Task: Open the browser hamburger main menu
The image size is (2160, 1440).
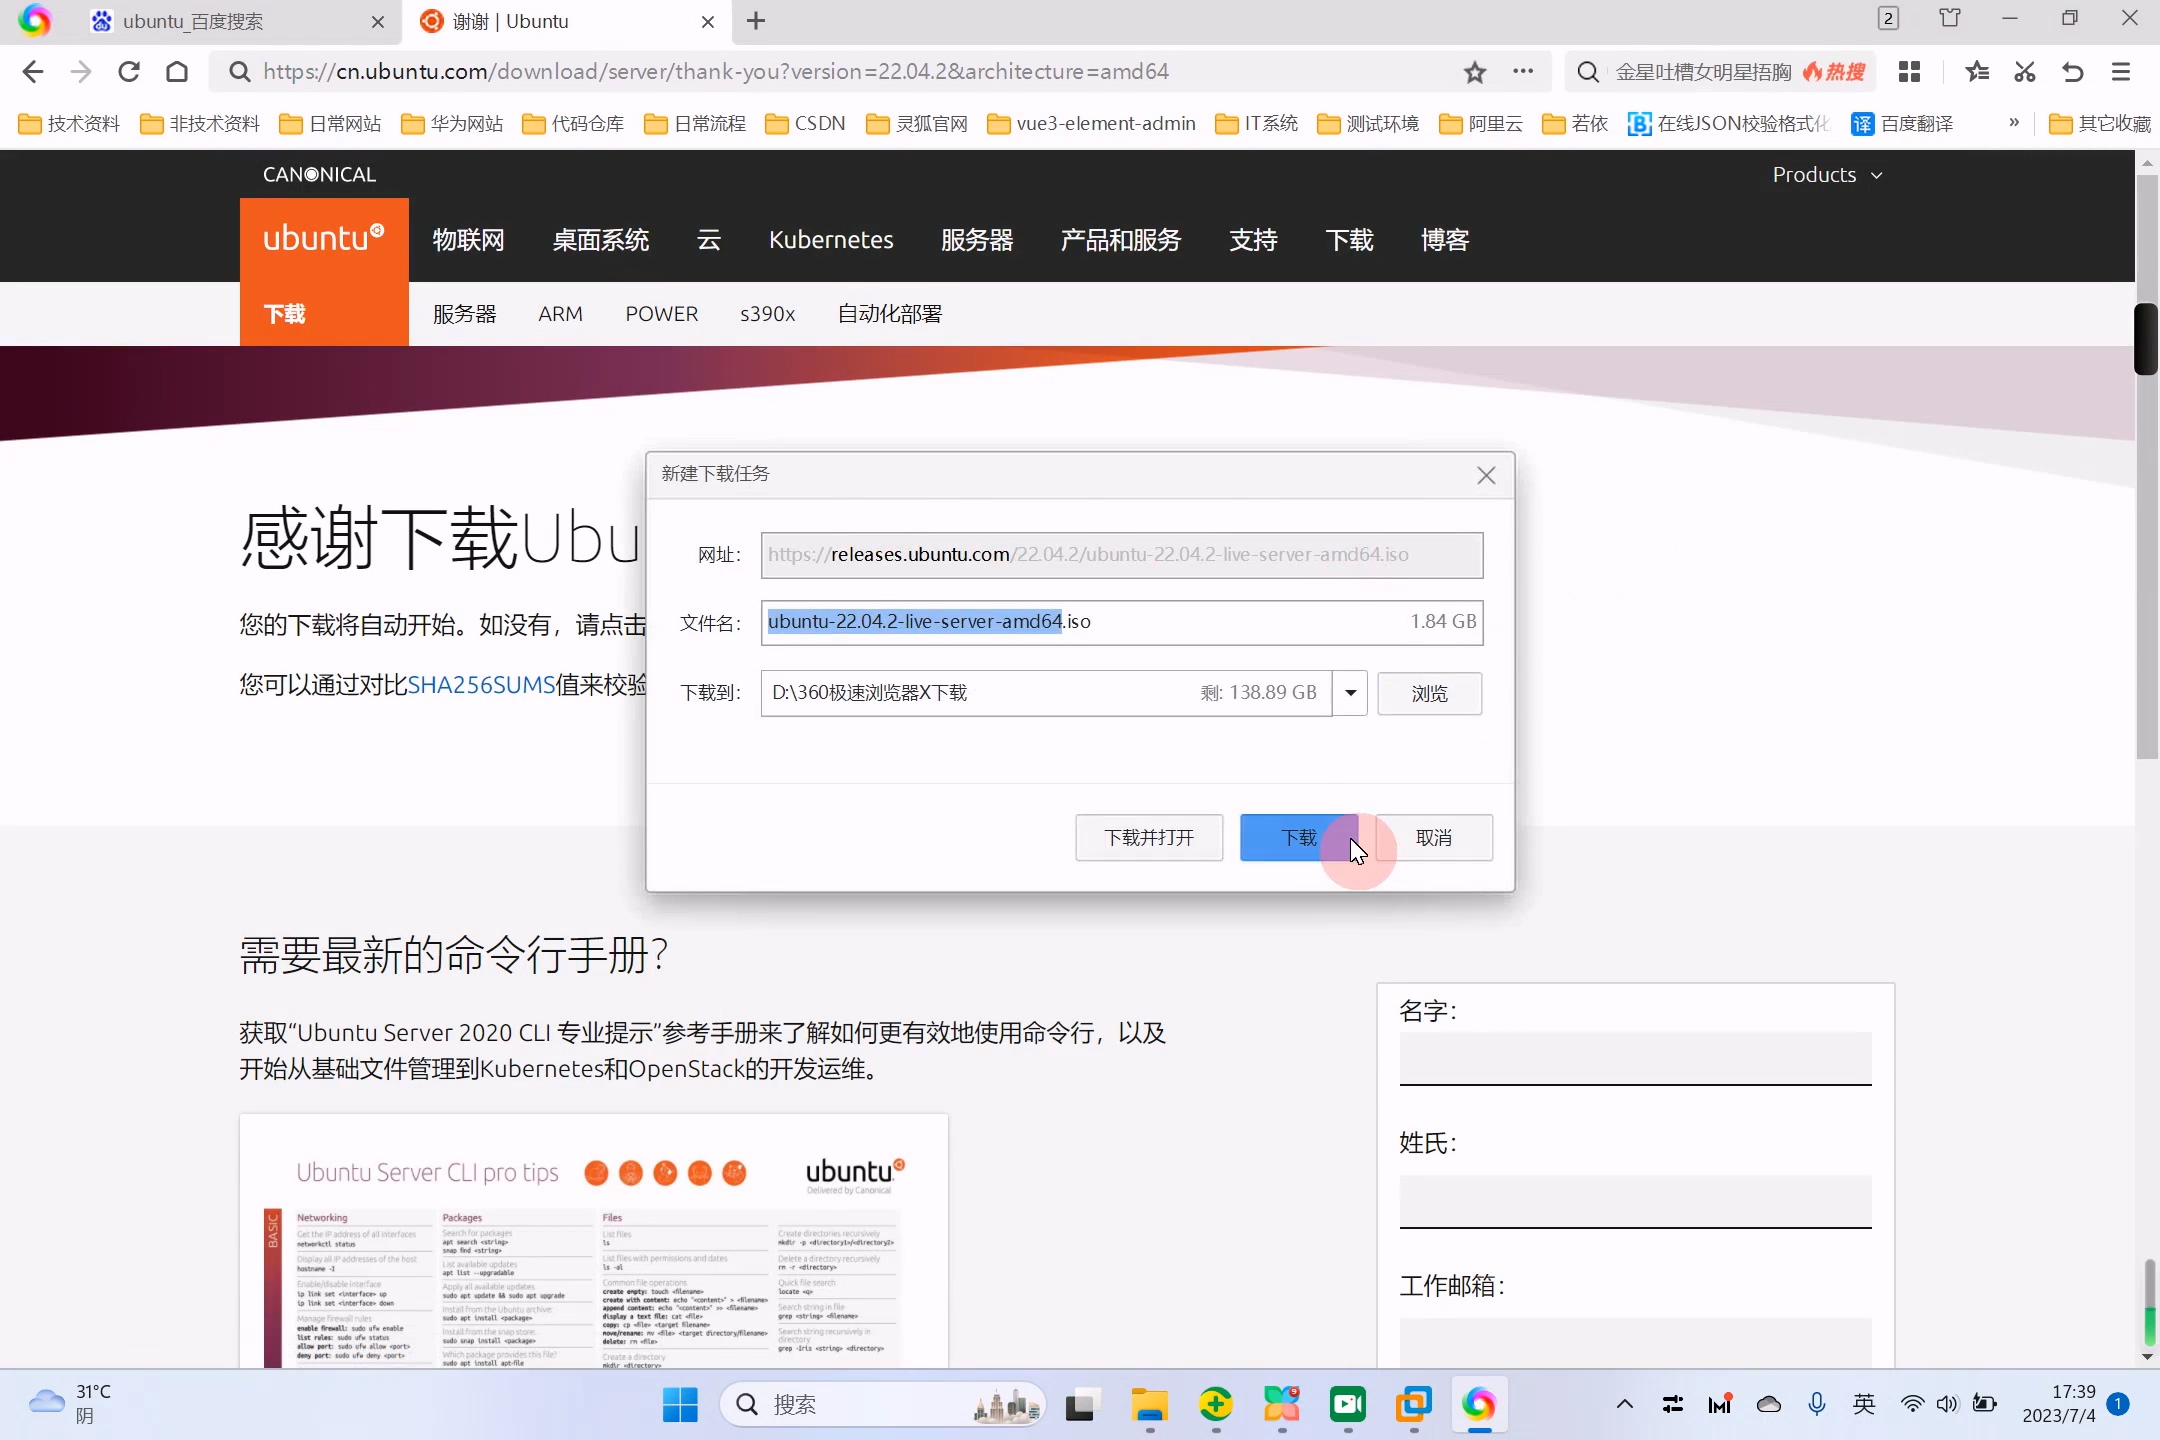Action: [x=2121, y=72]
